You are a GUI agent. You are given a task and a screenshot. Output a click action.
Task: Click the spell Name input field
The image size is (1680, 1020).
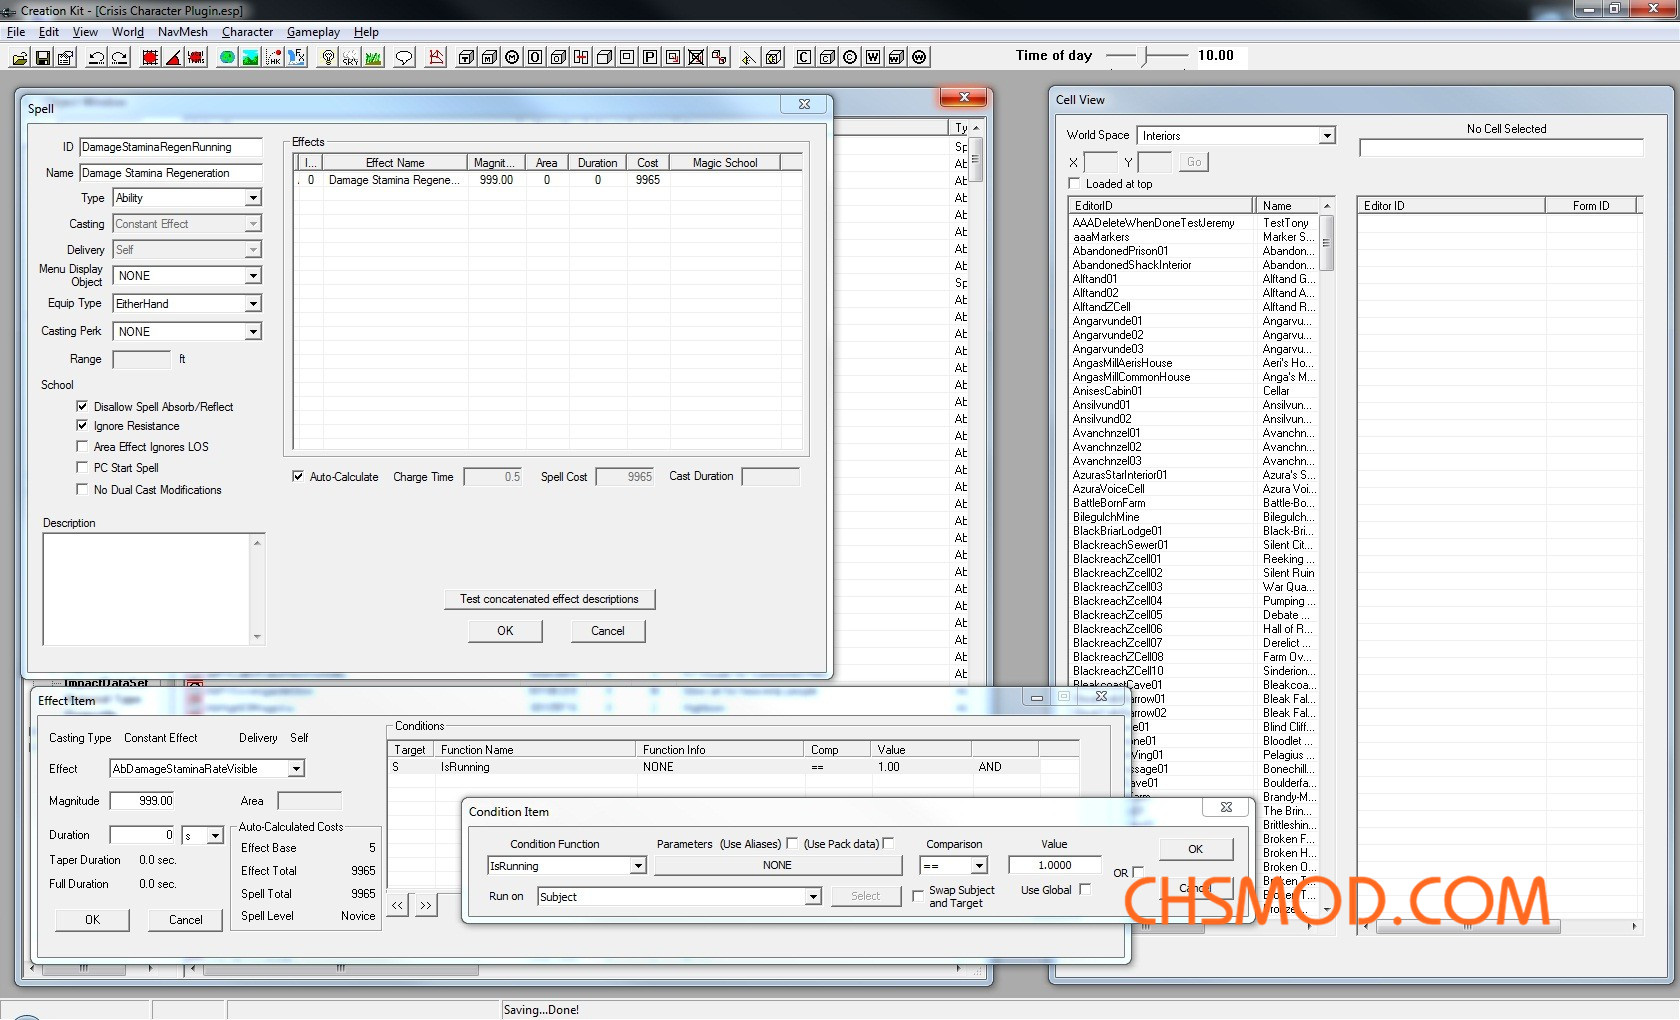(171, 173)
